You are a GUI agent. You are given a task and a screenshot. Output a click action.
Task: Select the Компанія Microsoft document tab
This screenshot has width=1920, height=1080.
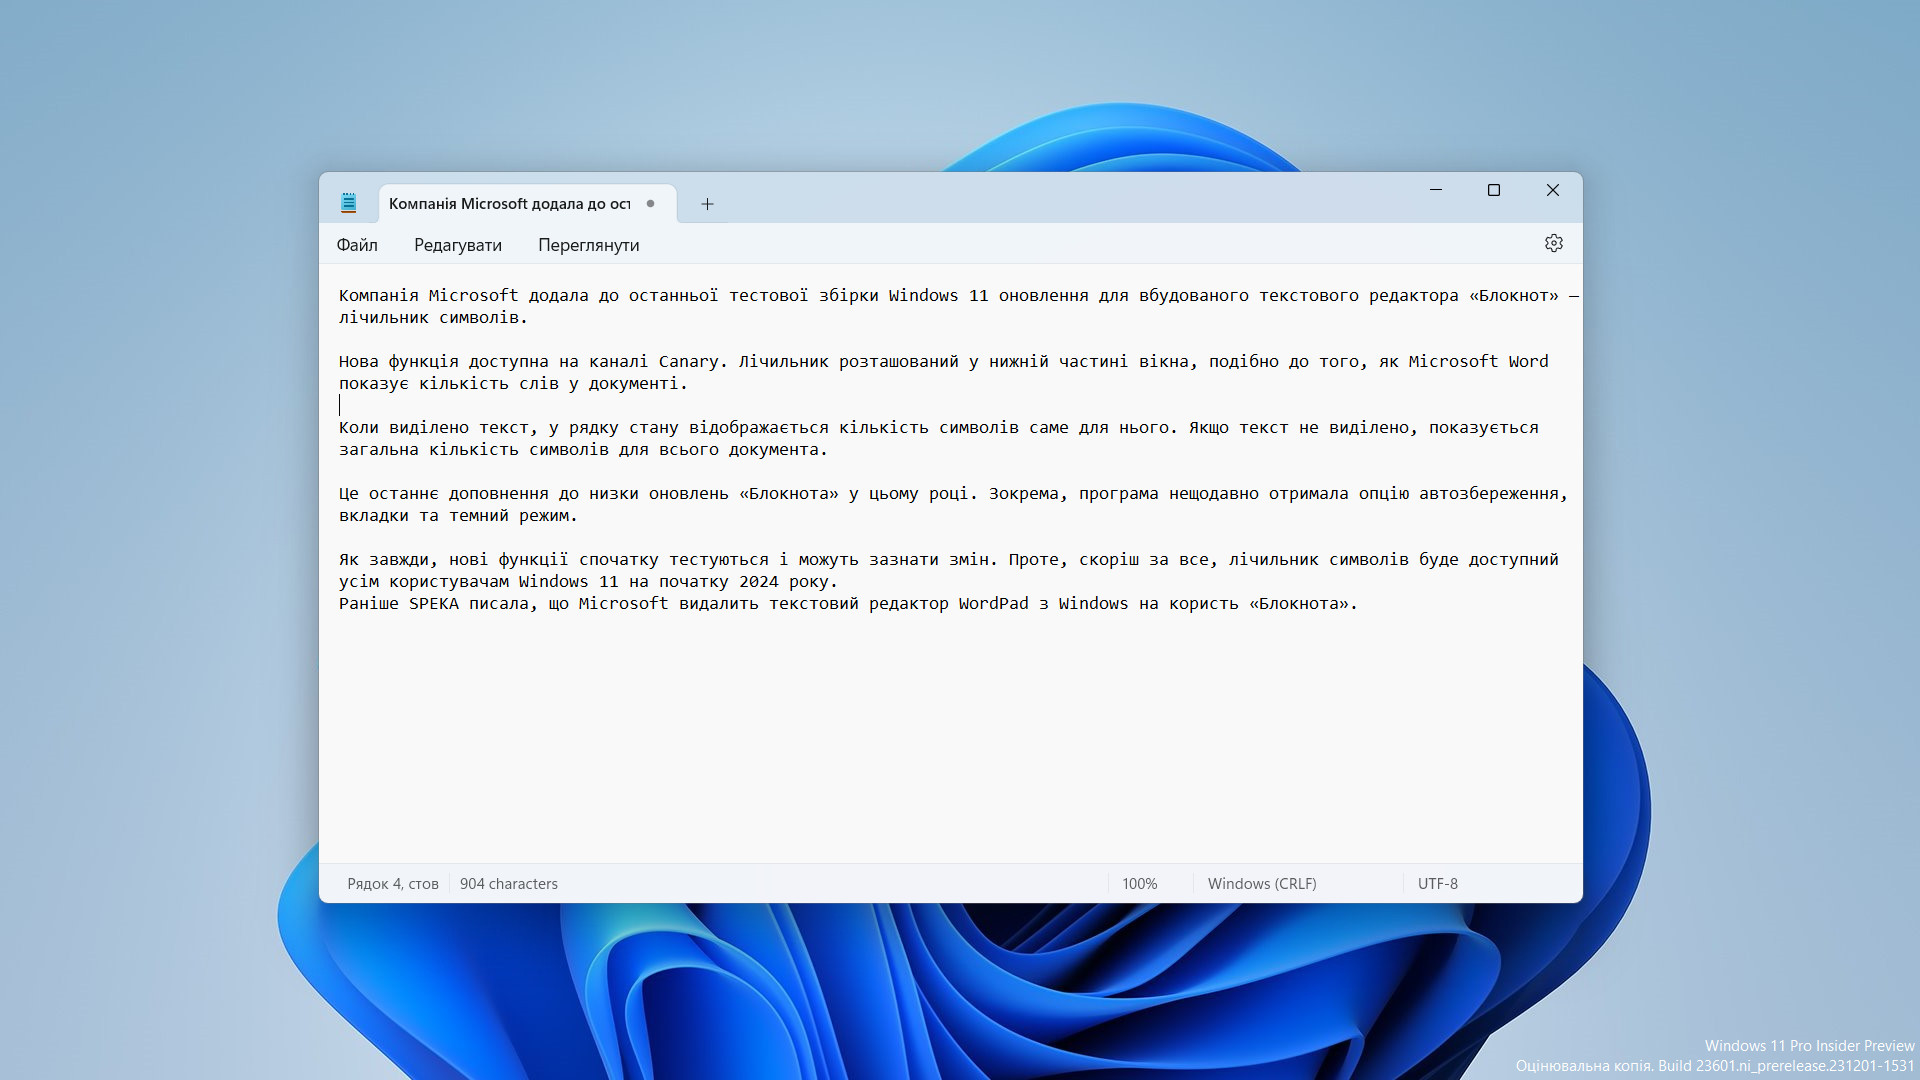[509, 204]
